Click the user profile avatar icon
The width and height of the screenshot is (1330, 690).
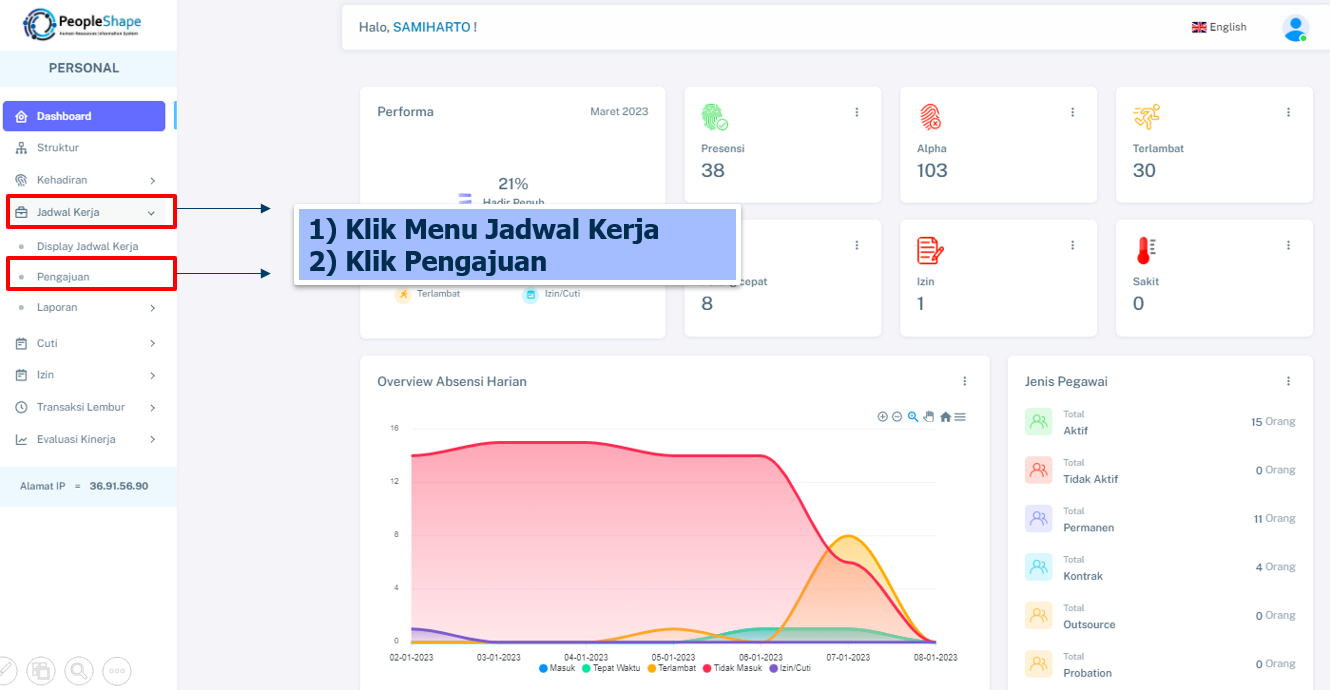(x=1295, y=28)
